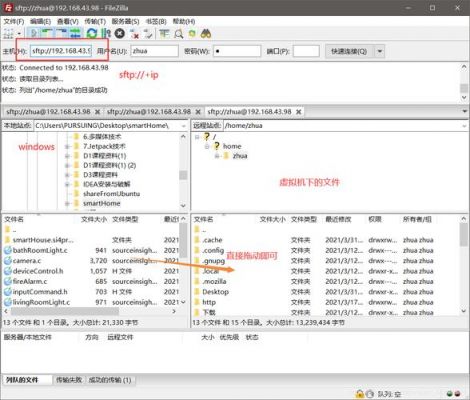This screenshot has width=470, height=400.
Task: Toggle synchronized browsing icon
Action: click(x=192, y=33)
